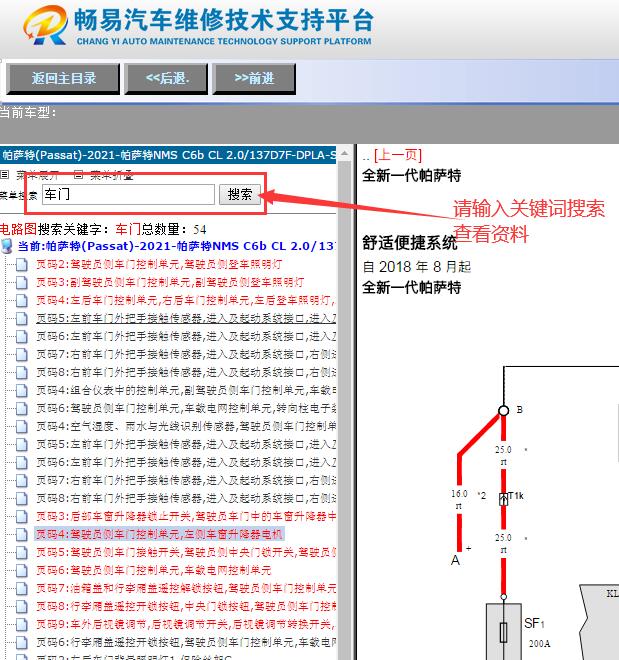Image resolution: width=619 pixels, height=660 pixels.
Task: Click the document icon of 页码5:驾驶员侧车门接触开关
Action: pyautogui.click(x=21, y=552)
